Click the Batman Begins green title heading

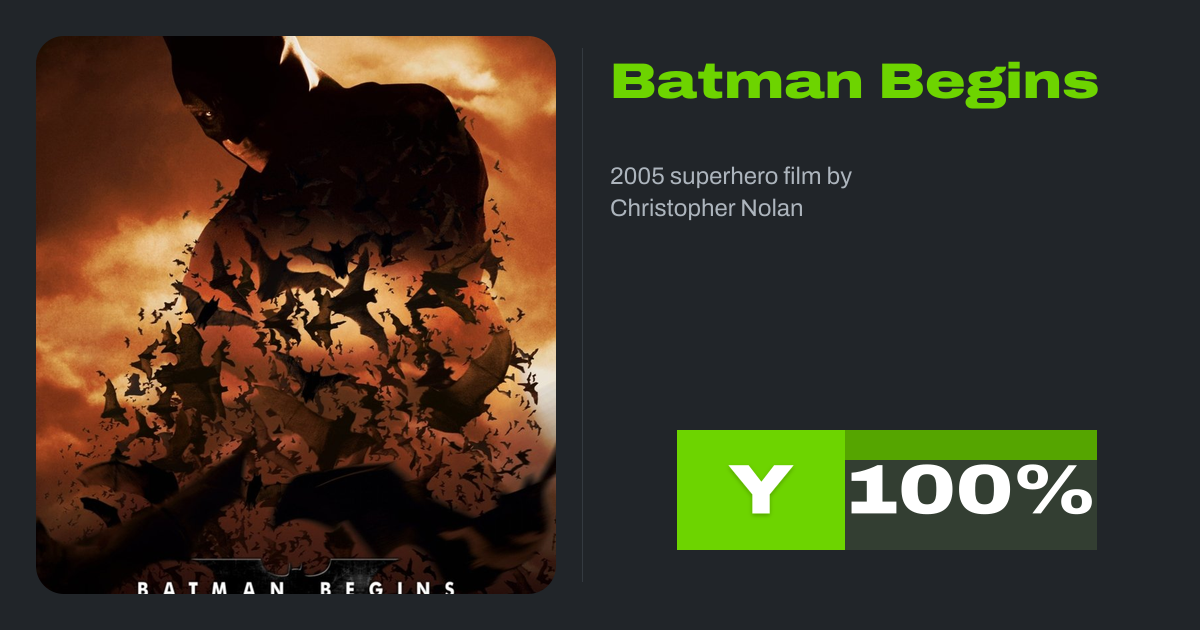coord(854,82)
